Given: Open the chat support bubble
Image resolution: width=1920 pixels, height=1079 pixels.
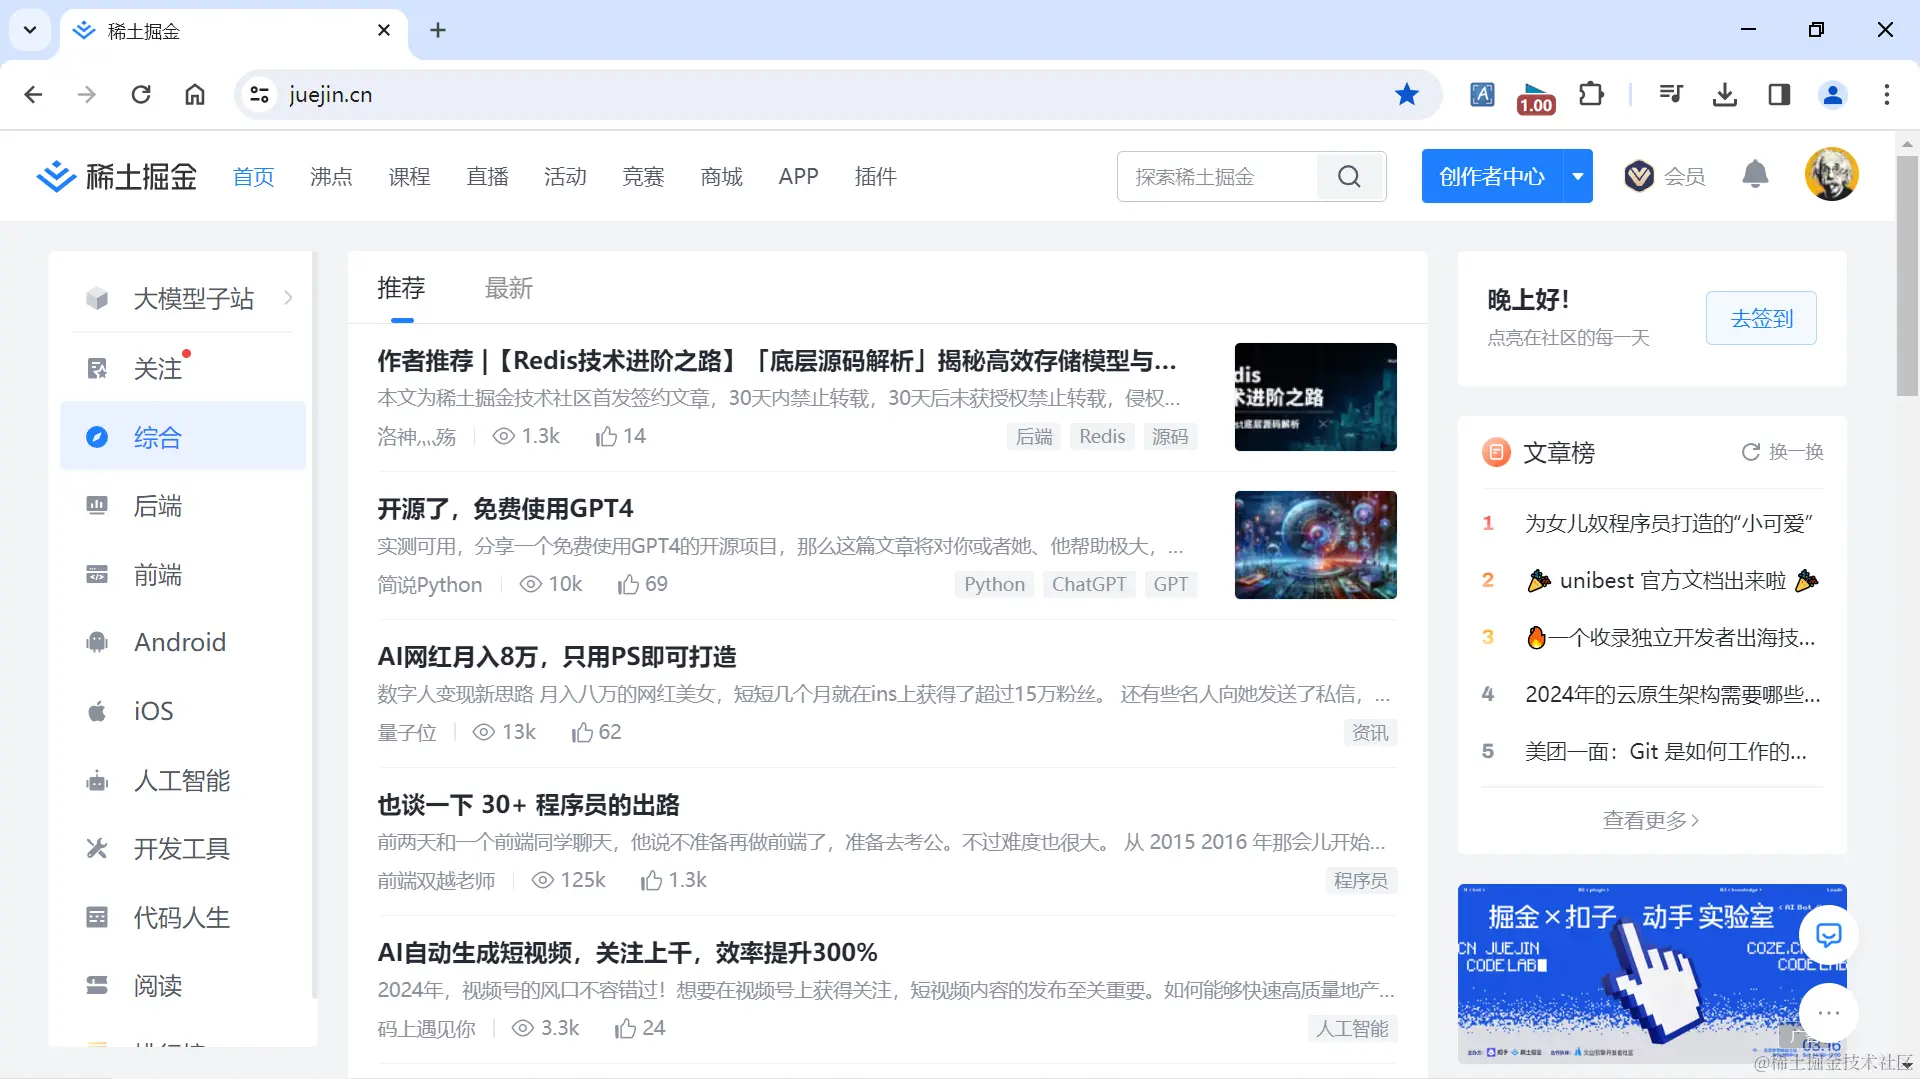Looking at the screenshot, I should point(1829,935).
